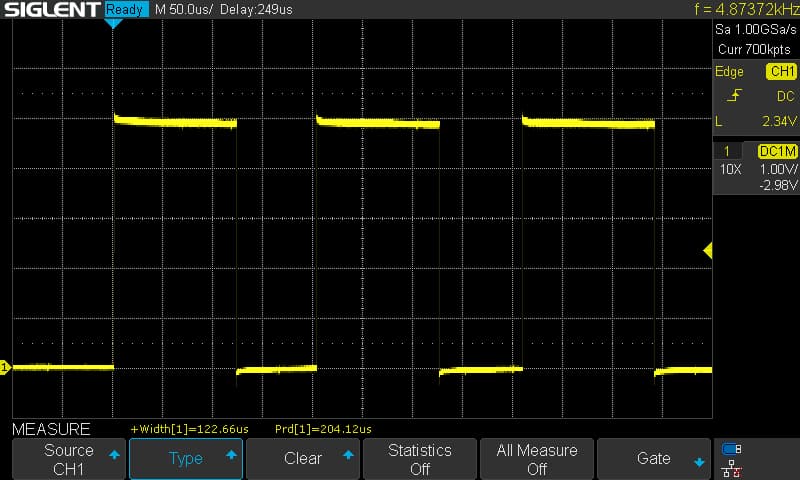The height and width of the screenshot is (480, 800).
Task: Click the DC1M coupling badge
Action: pos(778,151)
